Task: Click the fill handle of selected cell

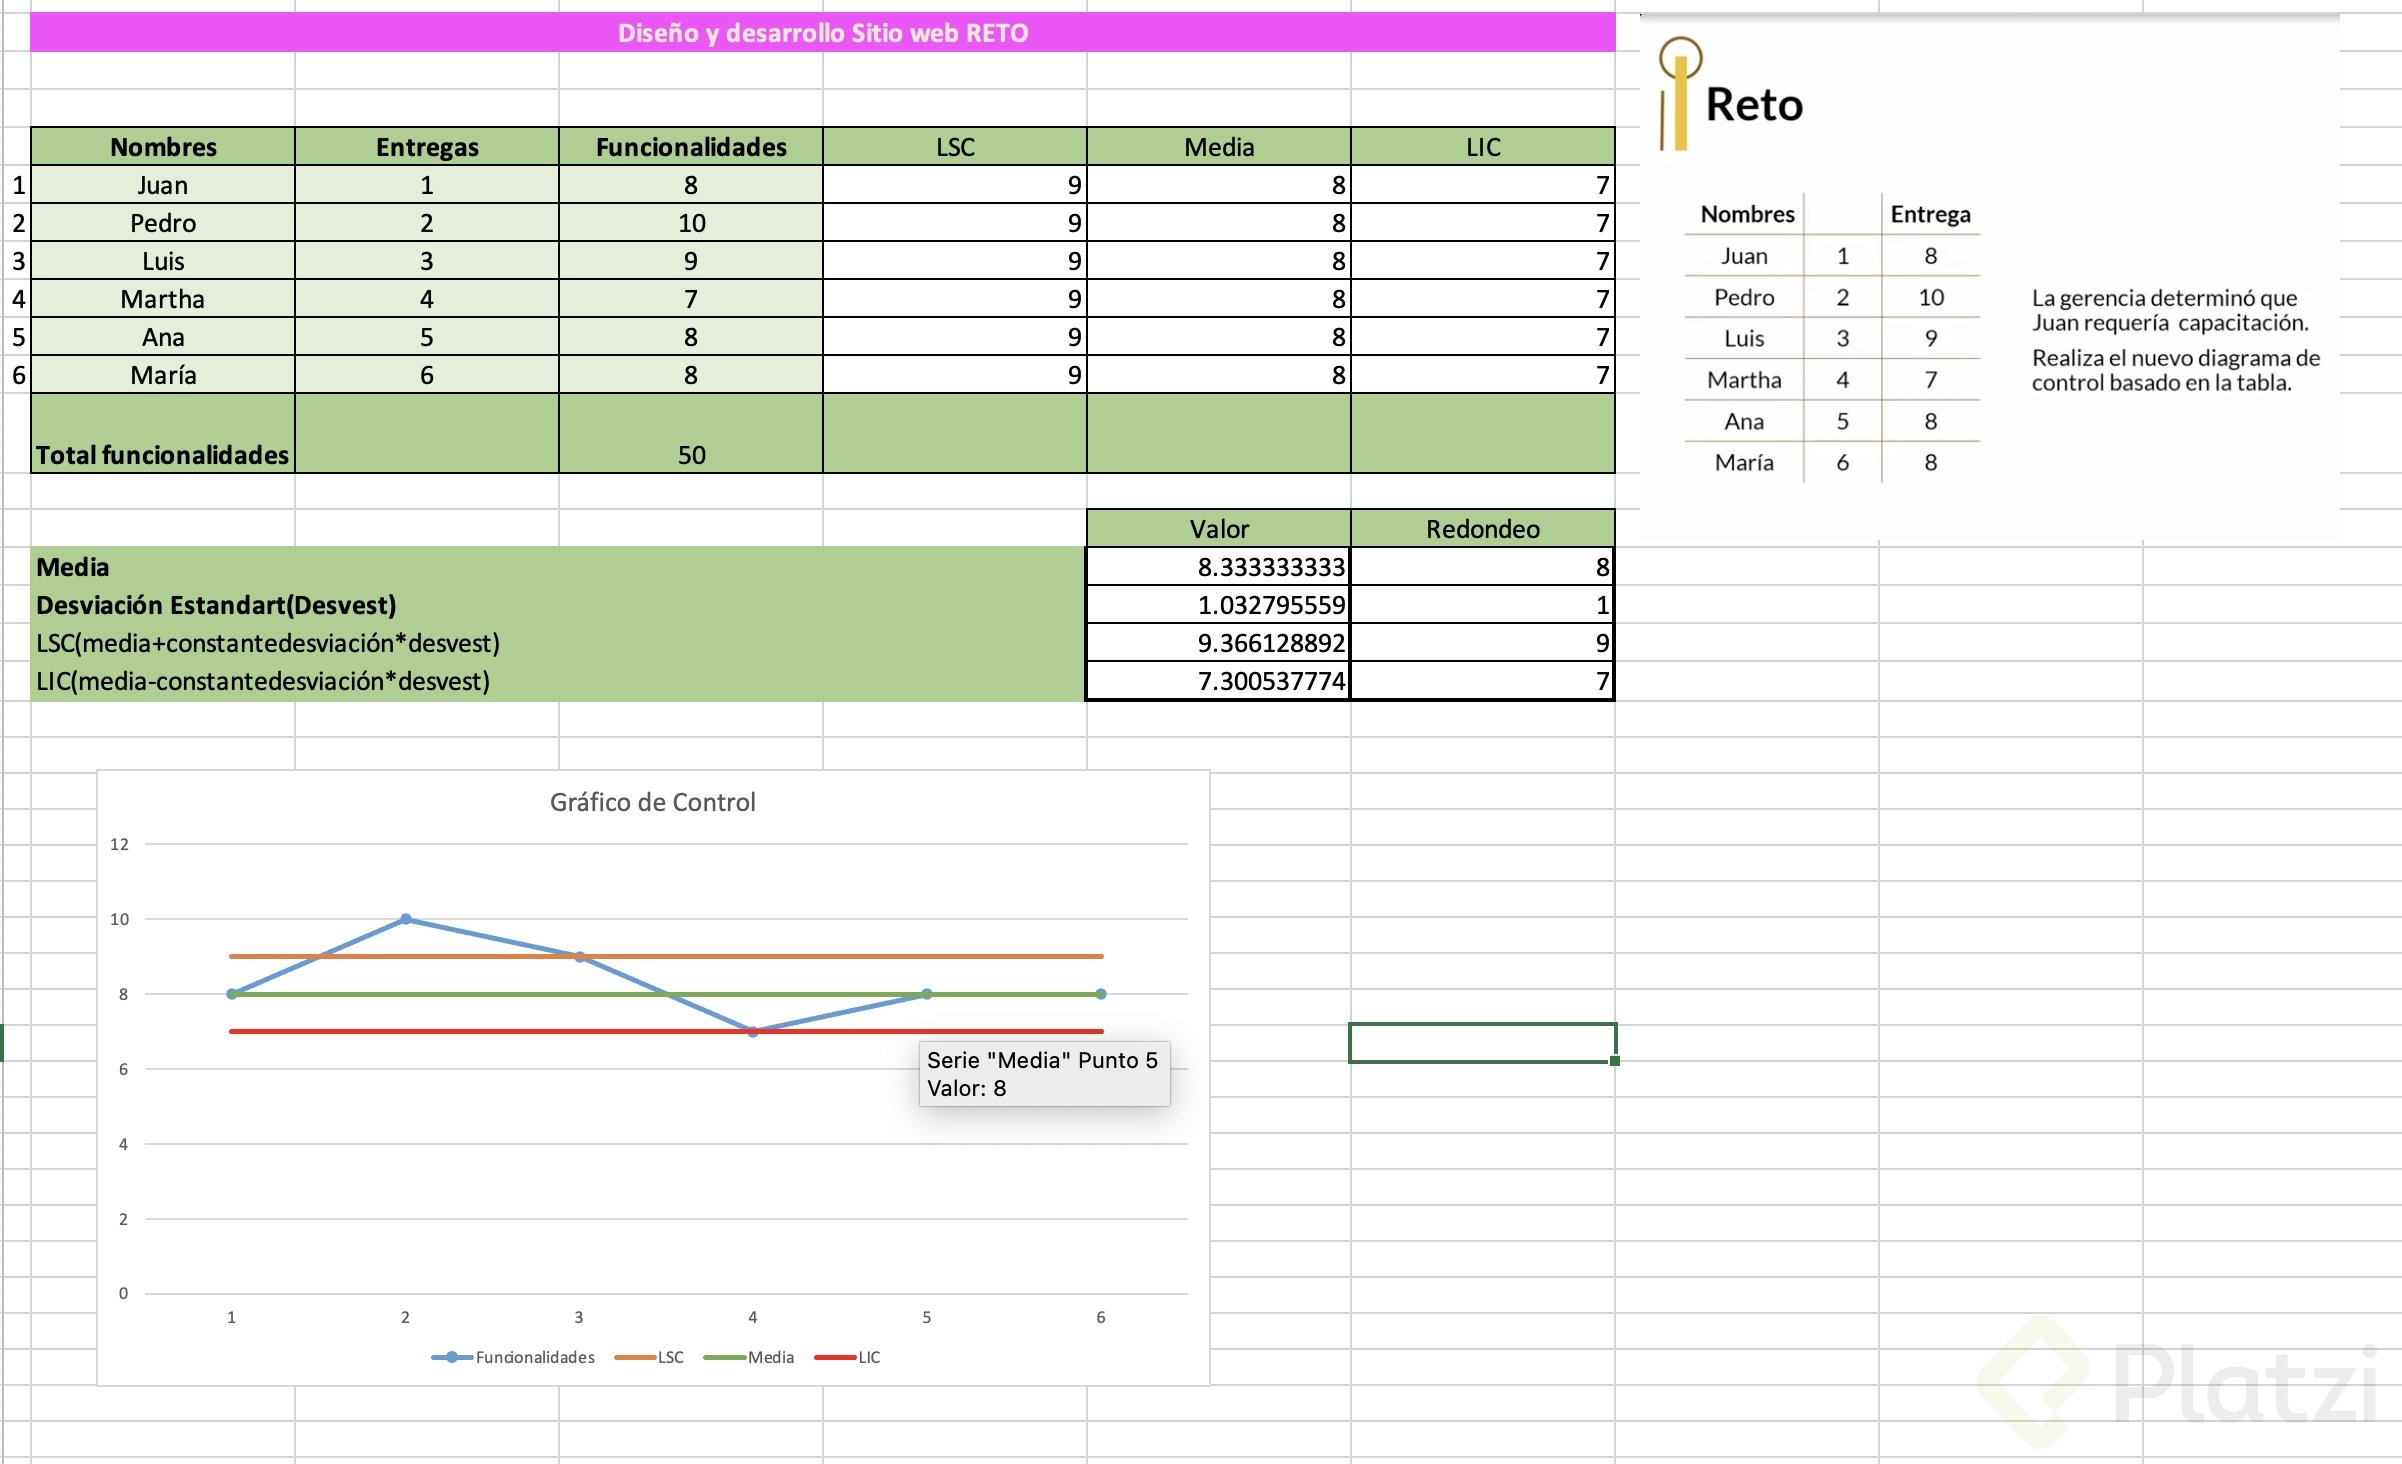Action: [1614, 1061]
